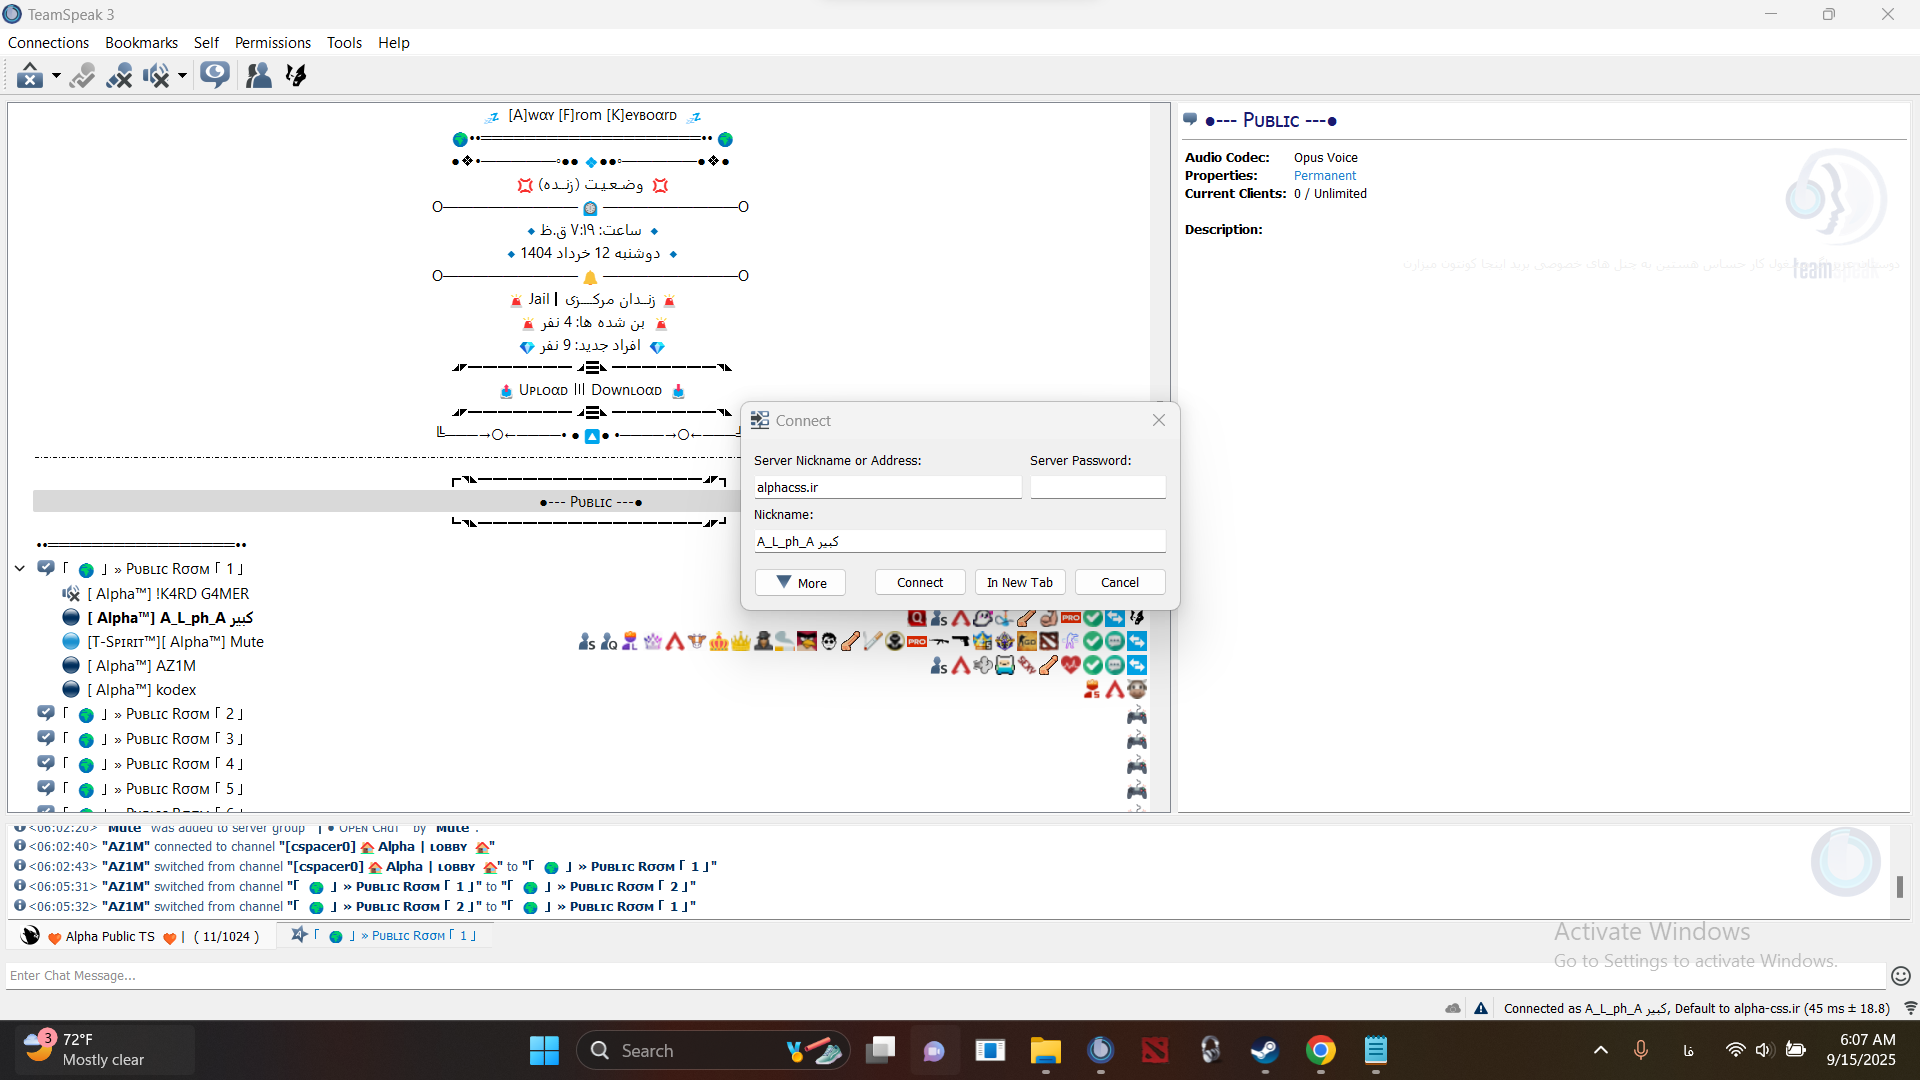Toggle activate microphone icon in the toolbar
Image resolution: width=1920 pixels, height=1080 pixels.
pos(82,75)
